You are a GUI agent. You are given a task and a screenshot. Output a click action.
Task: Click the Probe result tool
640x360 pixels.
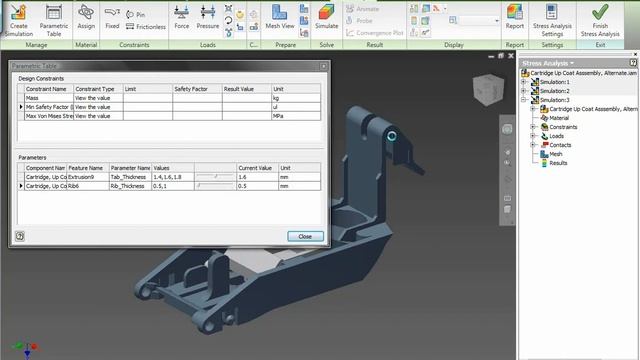point(359,20)
